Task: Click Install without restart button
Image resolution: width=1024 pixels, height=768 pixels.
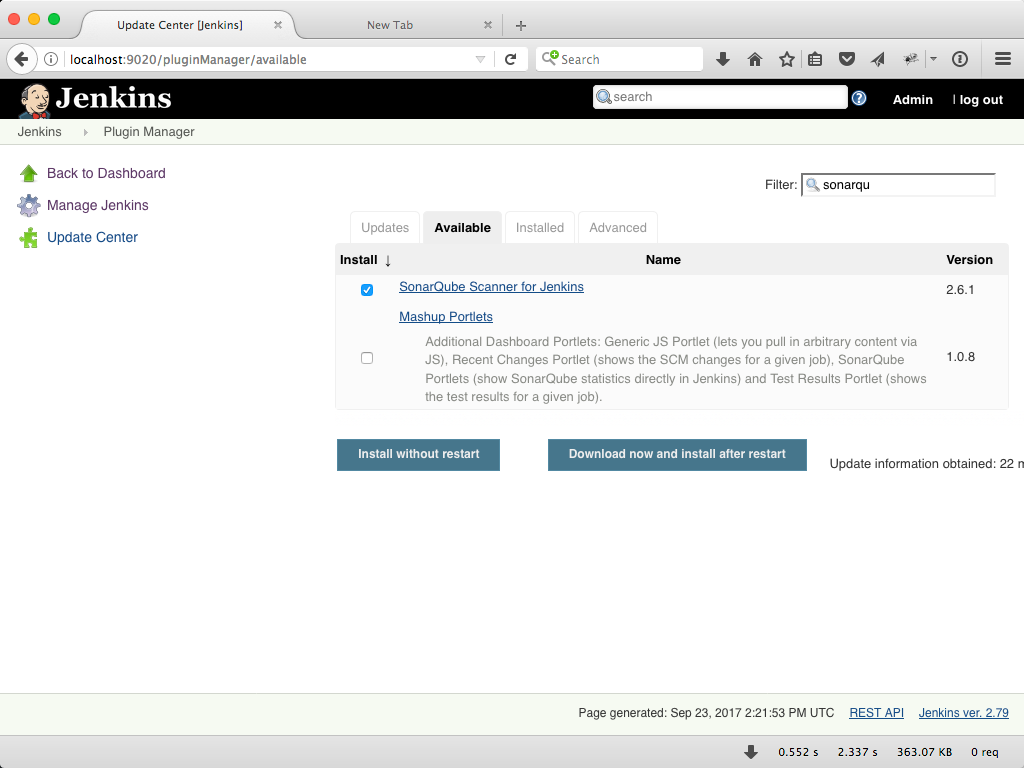Action: [419, 455]
